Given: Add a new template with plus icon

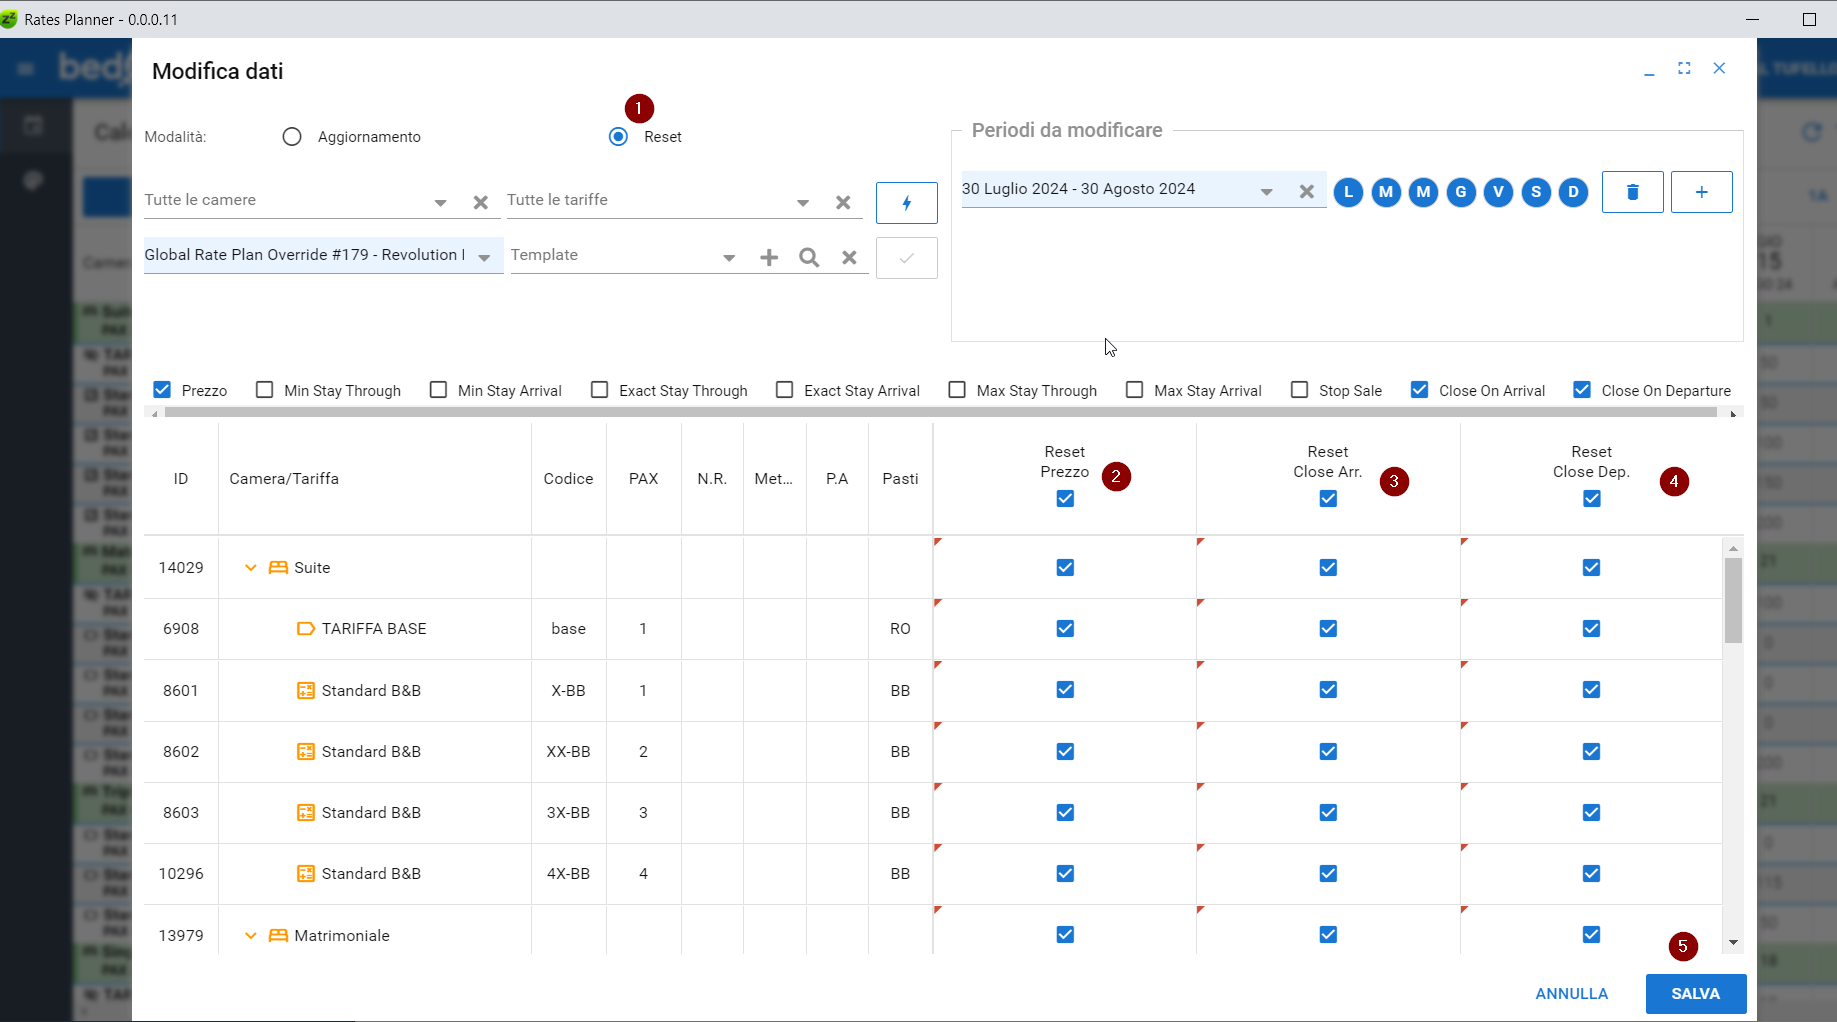Looking at the screenshot, I should click(769, 258).
